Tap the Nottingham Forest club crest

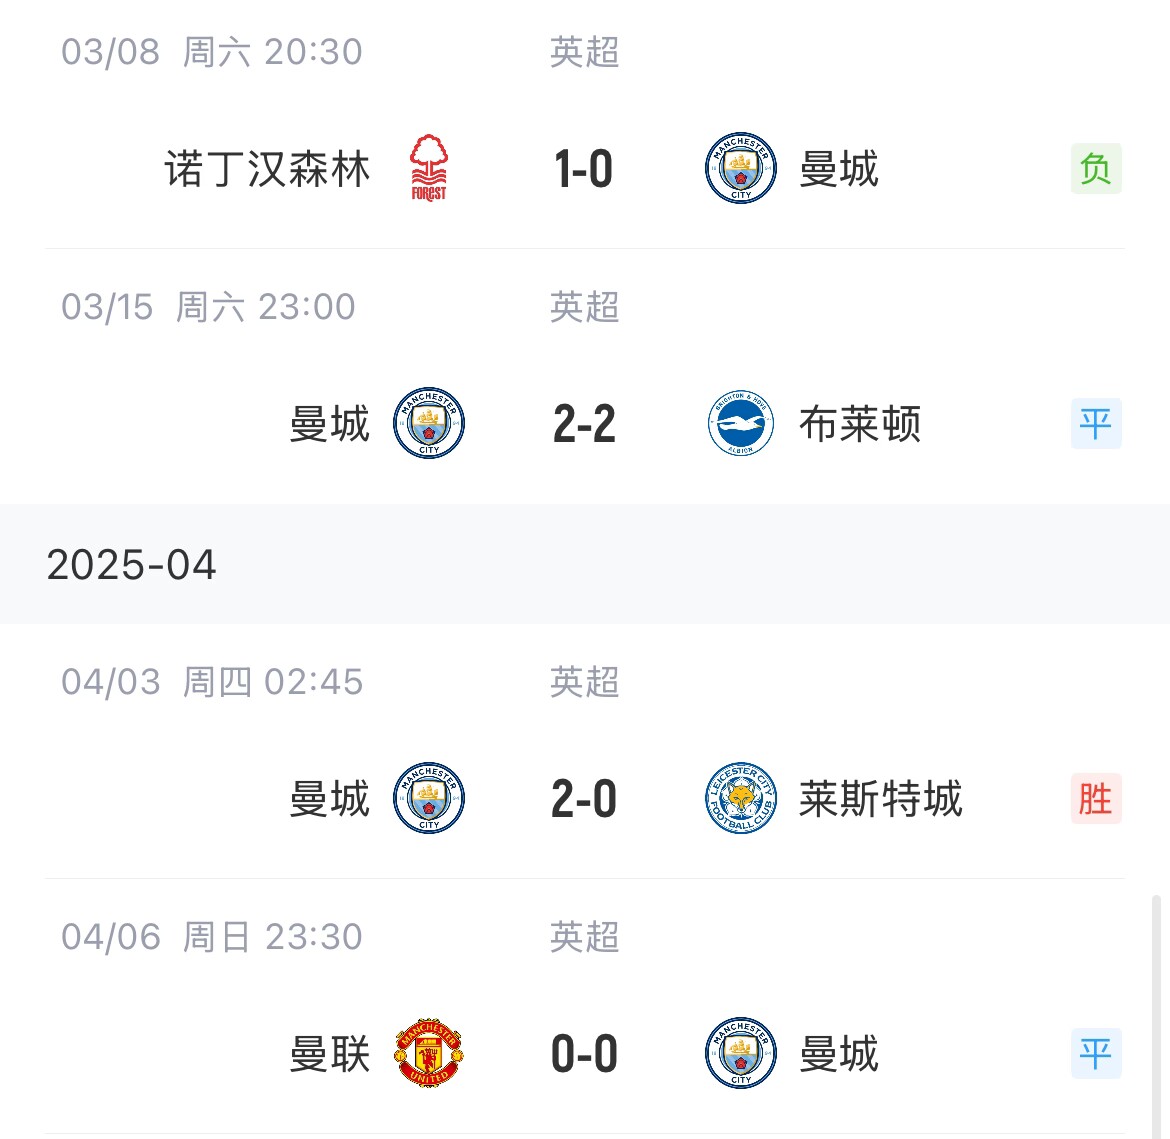(429, 168)
